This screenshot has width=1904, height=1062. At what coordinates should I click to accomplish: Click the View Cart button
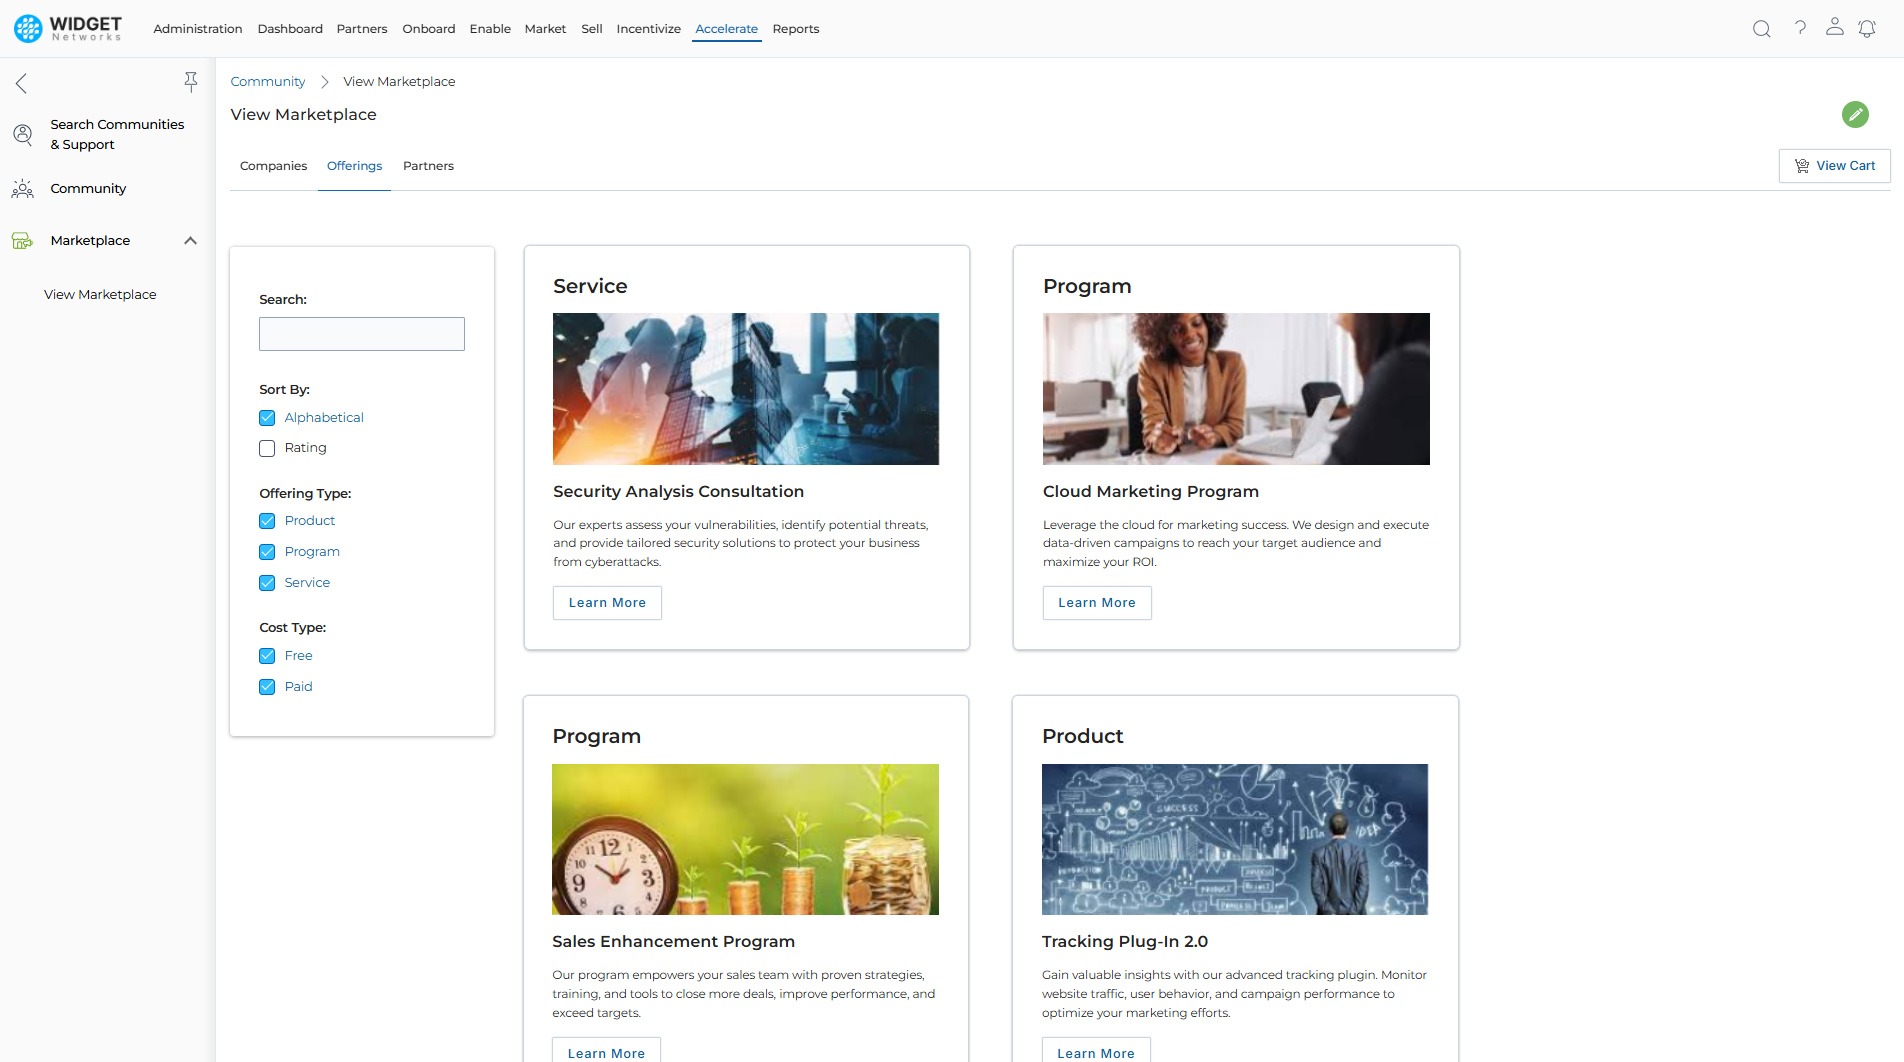(1834, 166)
